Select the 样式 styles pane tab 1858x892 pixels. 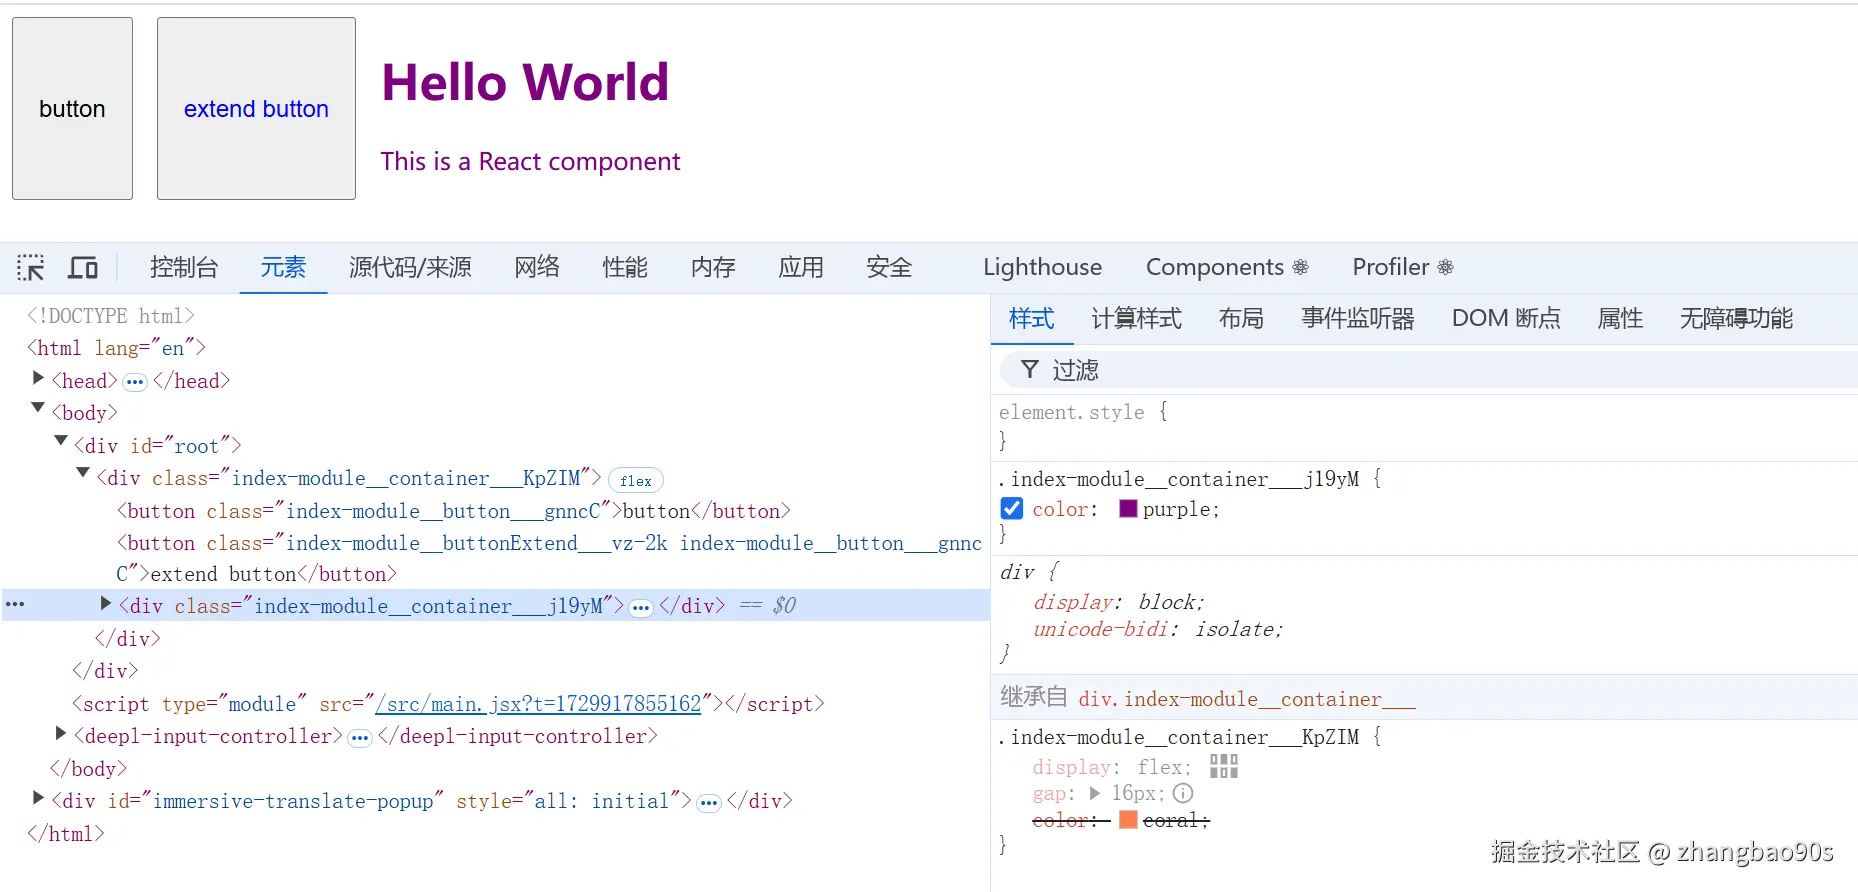point(1031,319)
